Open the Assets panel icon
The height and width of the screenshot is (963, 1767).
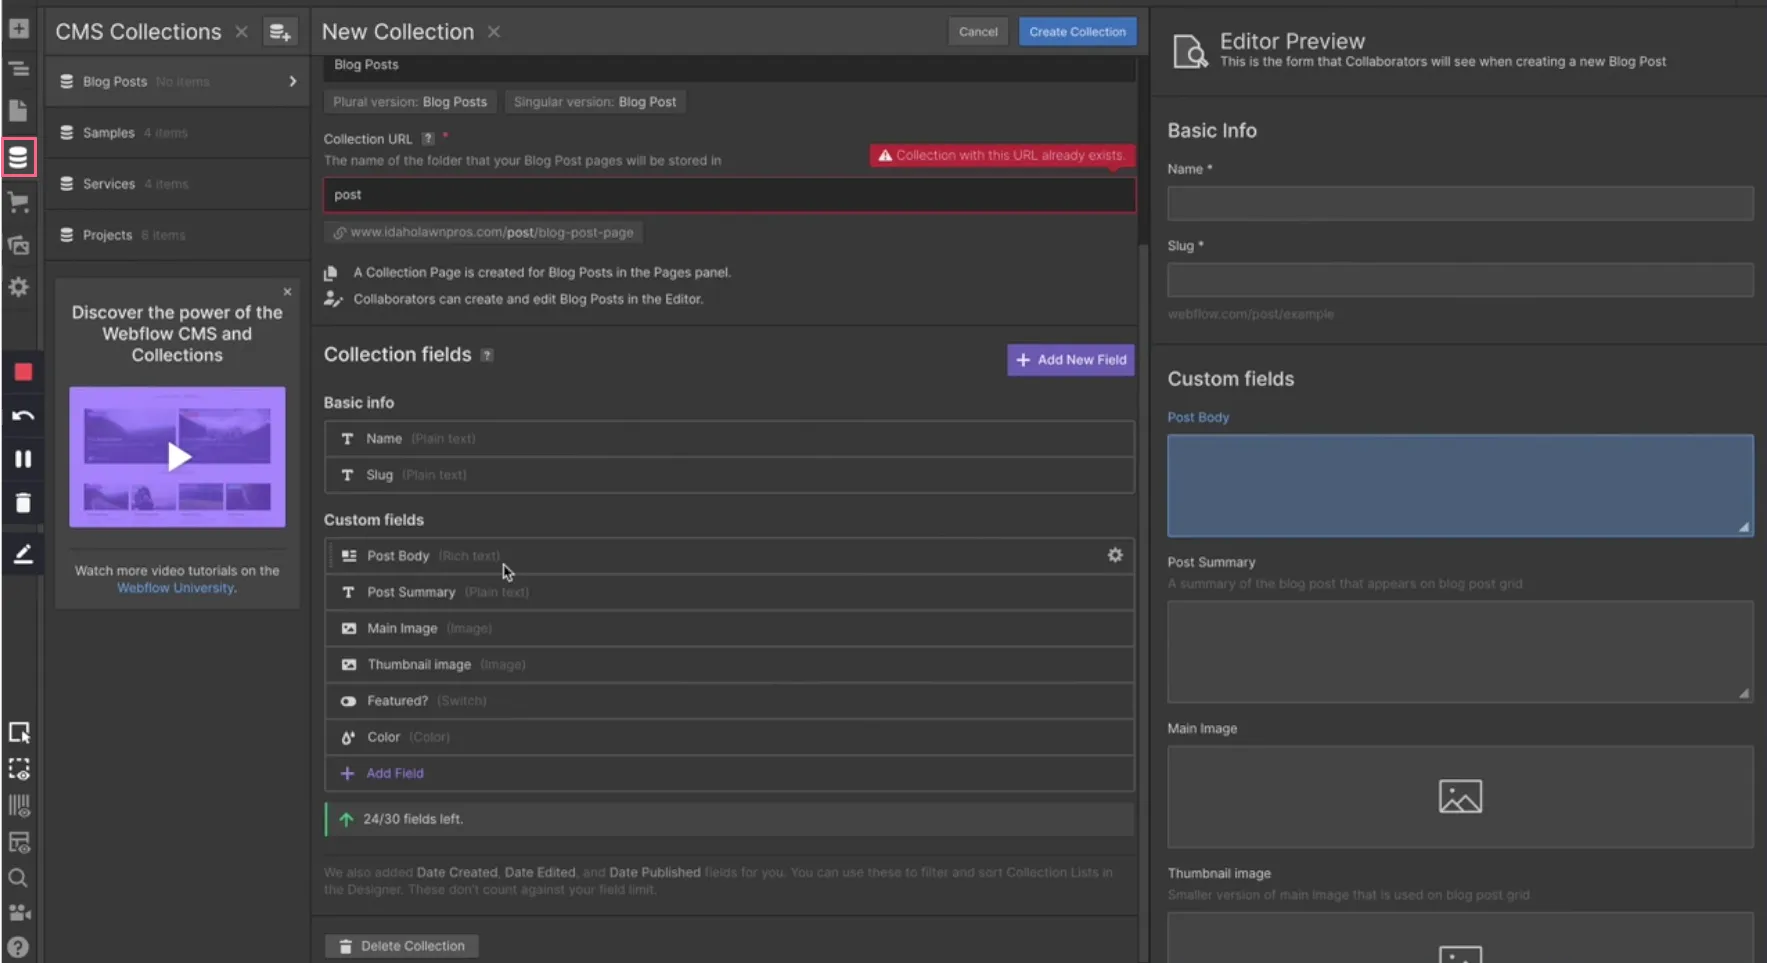click(18, 245)
